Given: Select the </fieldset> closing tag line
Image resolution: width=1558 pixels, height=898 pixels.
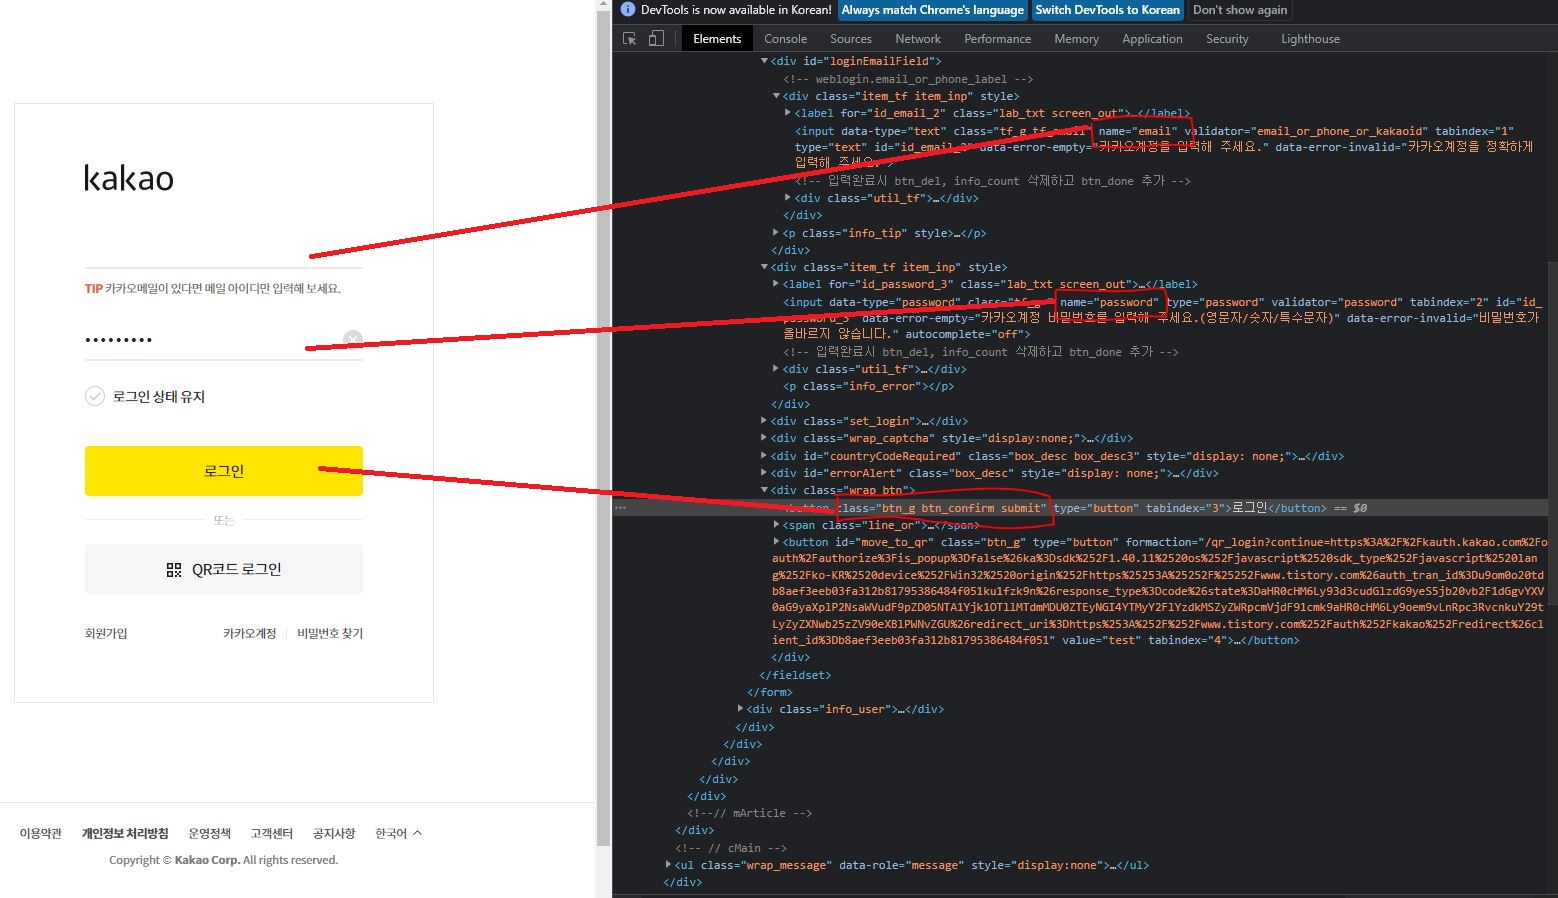Looking at the screenshot, I should click(795, 675).
